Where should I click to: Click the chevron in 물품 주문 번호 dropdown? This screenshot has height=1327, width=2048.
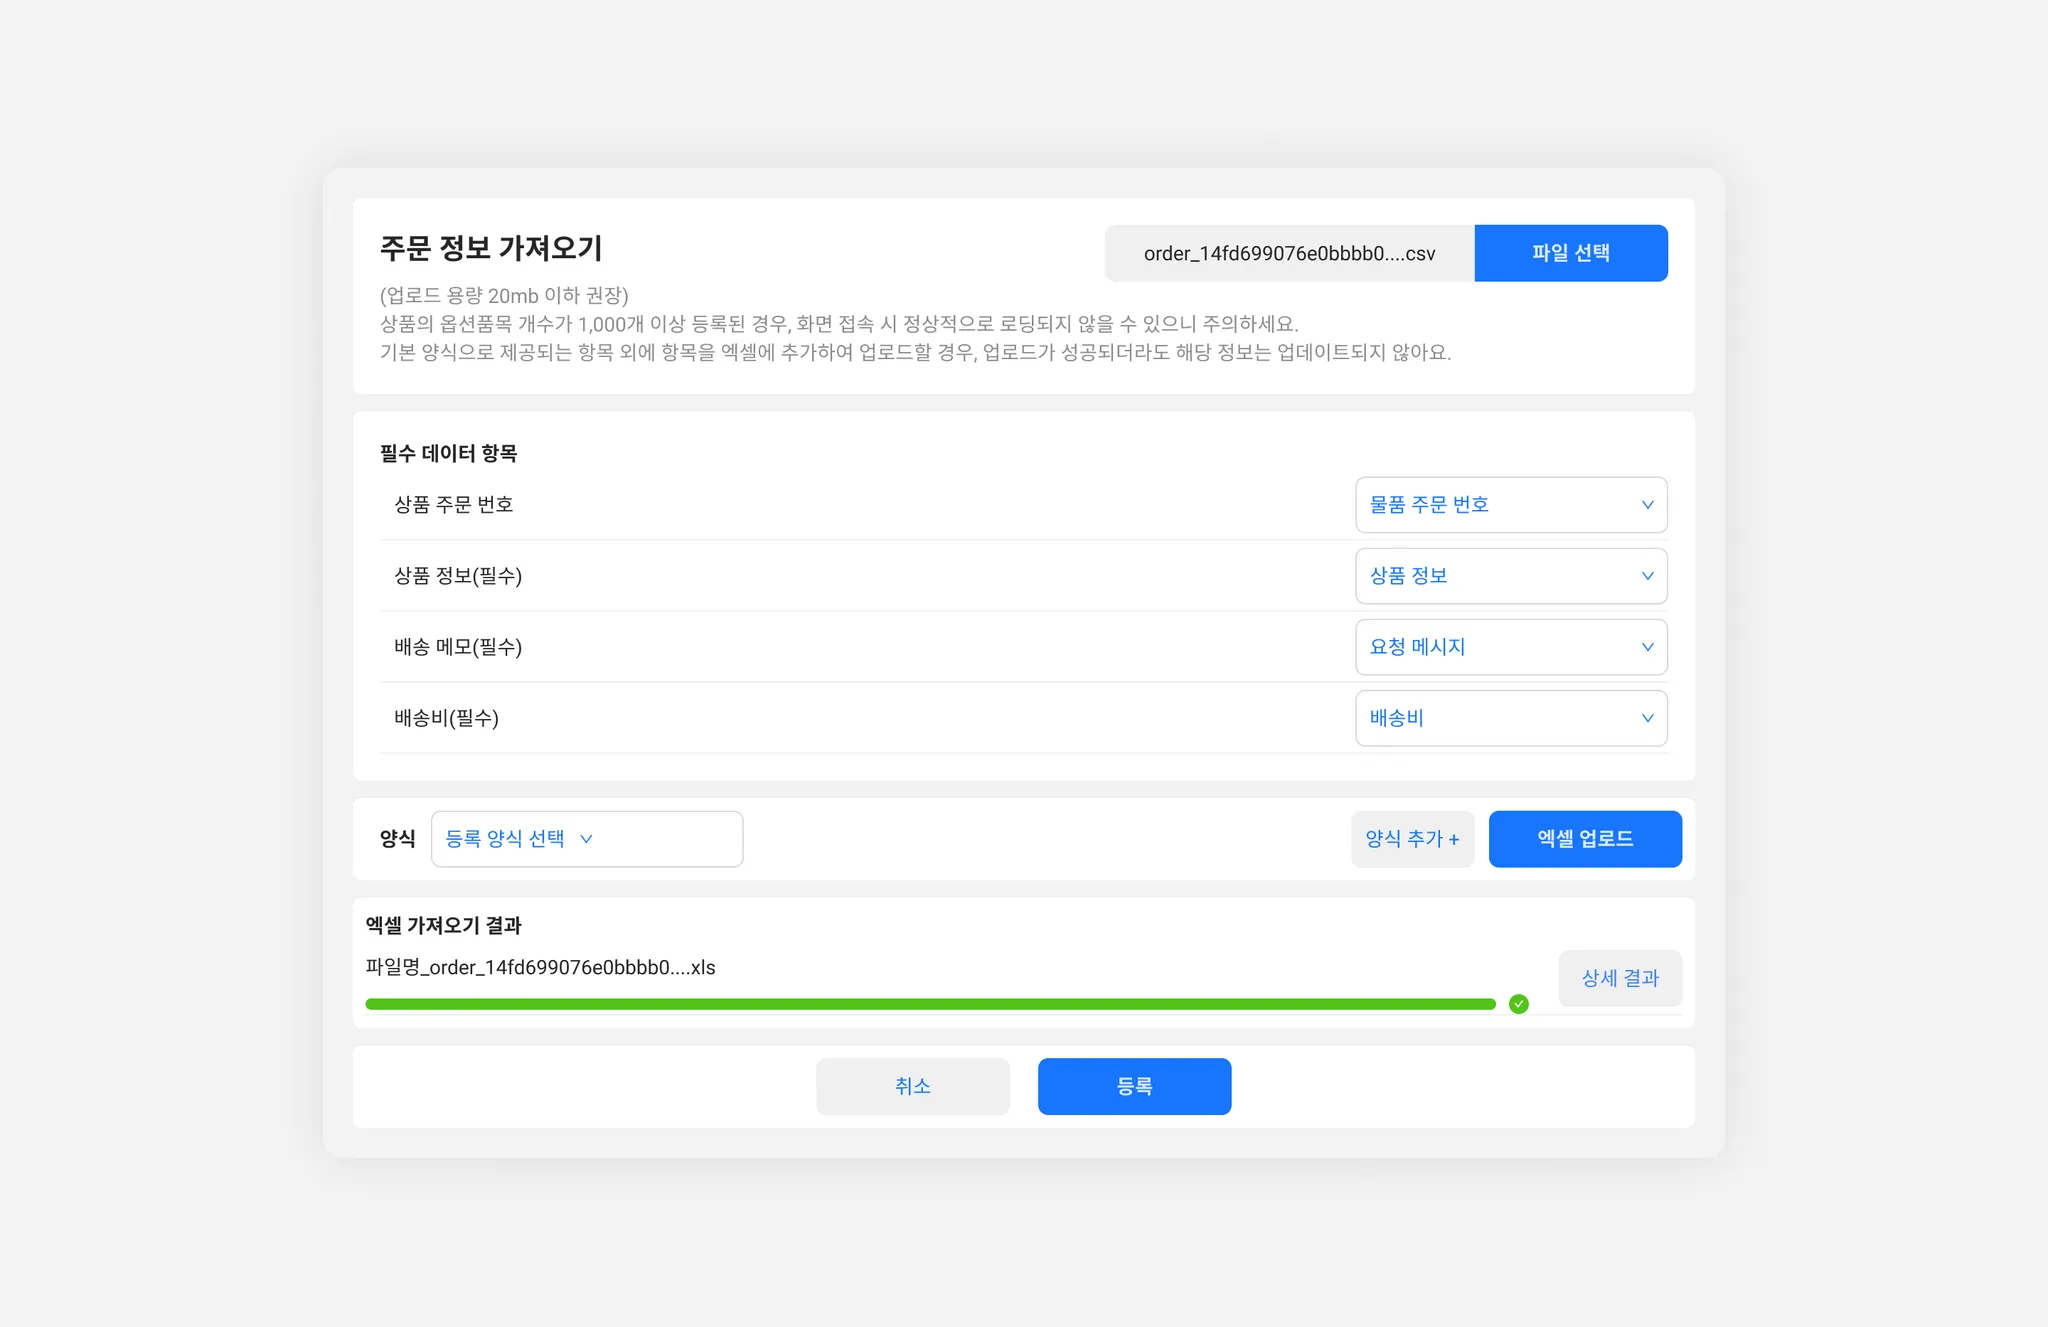(1647, 505)
